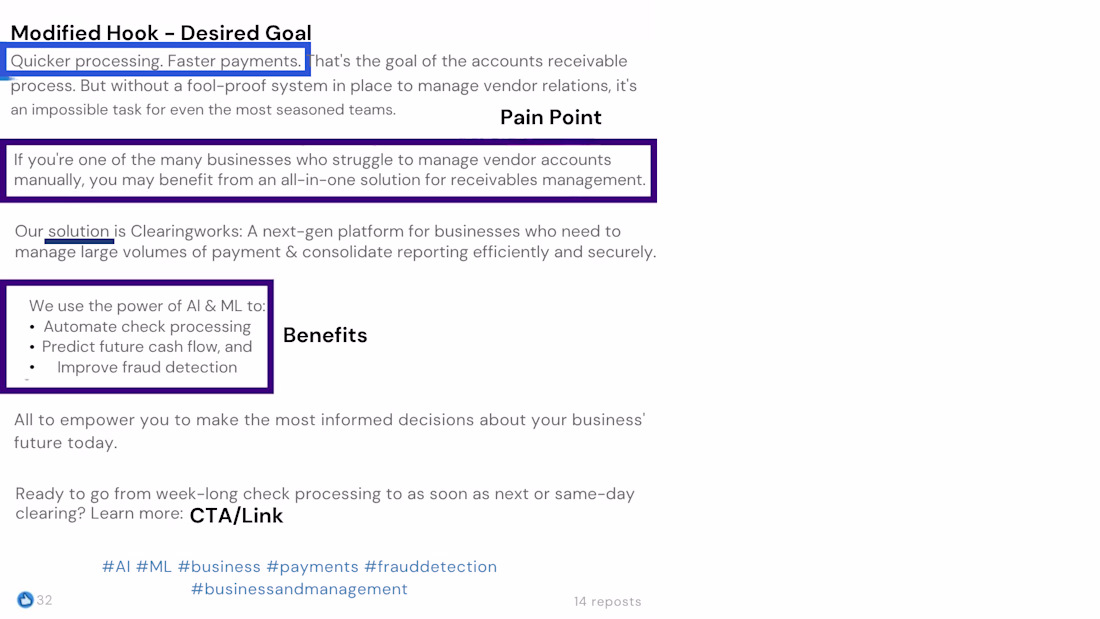
Task: Click the "Learn more:" text
Action: (137, 514)
